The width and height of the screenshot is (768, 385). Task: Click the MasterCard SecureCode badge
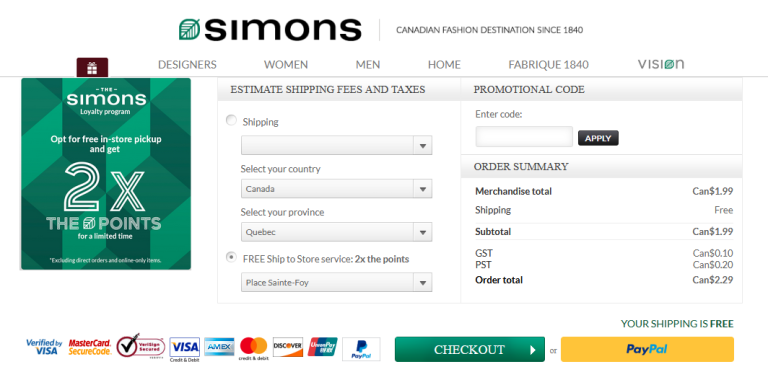tap(90, 347)
